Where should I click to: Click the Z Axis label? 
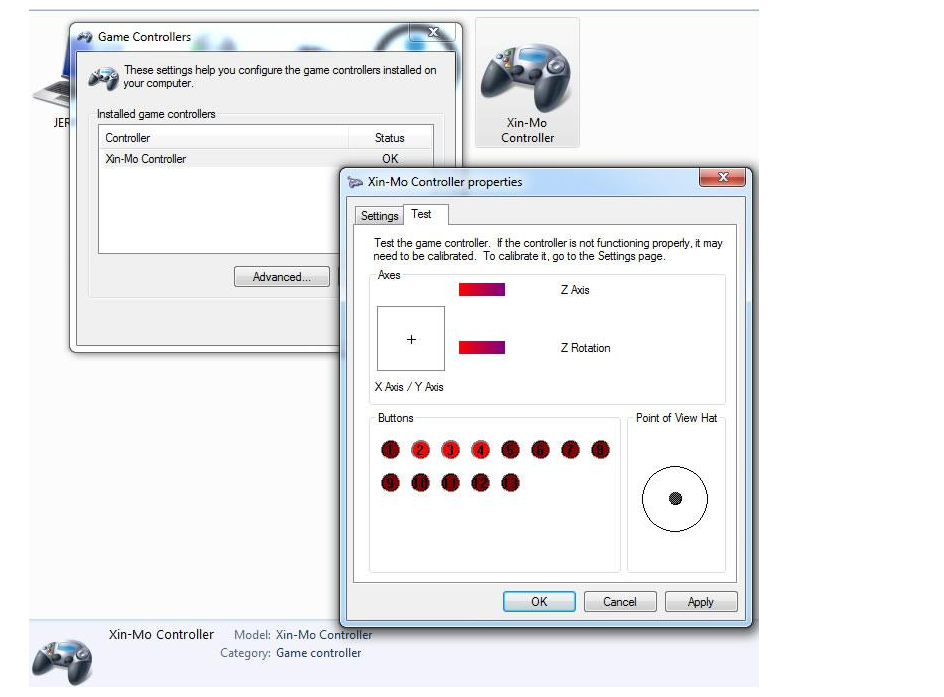[x=575, y=290]
